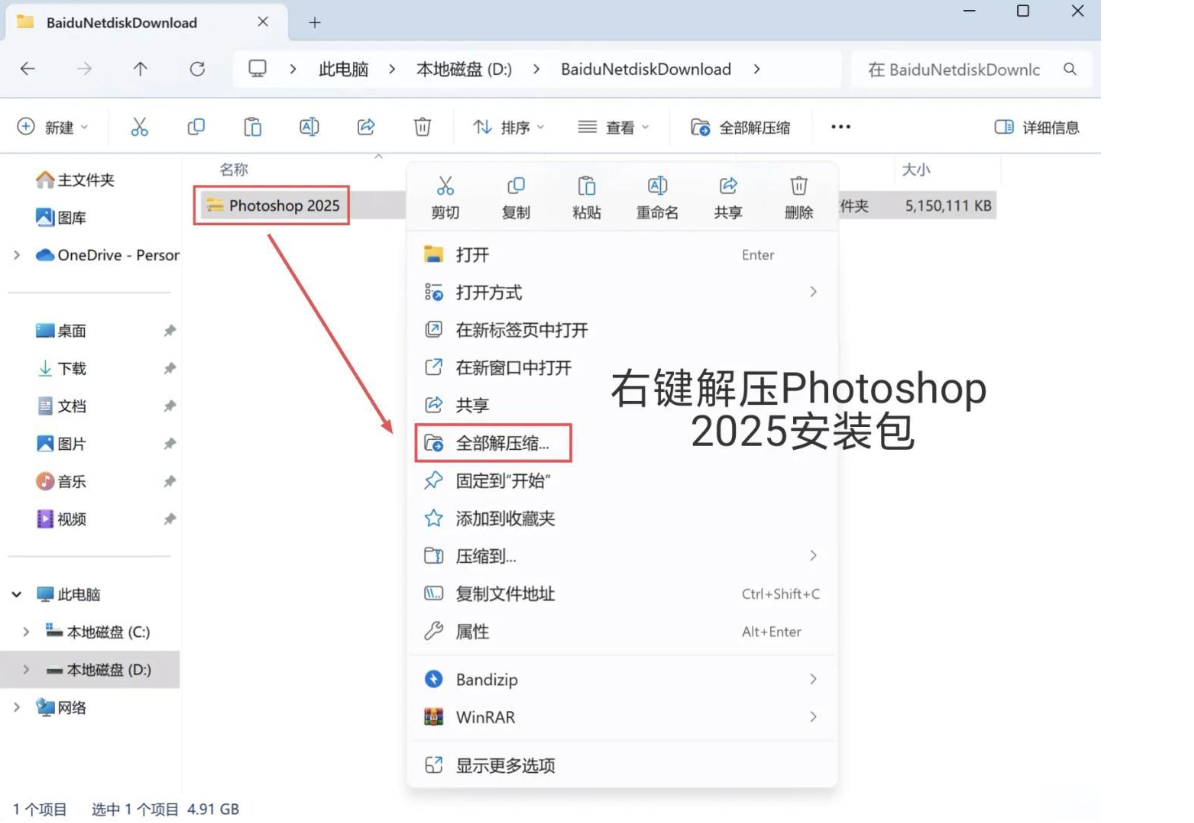Expand the 网络 tree node
The height and width of the screenshot is (823, 1194).
tap(17, 708)
